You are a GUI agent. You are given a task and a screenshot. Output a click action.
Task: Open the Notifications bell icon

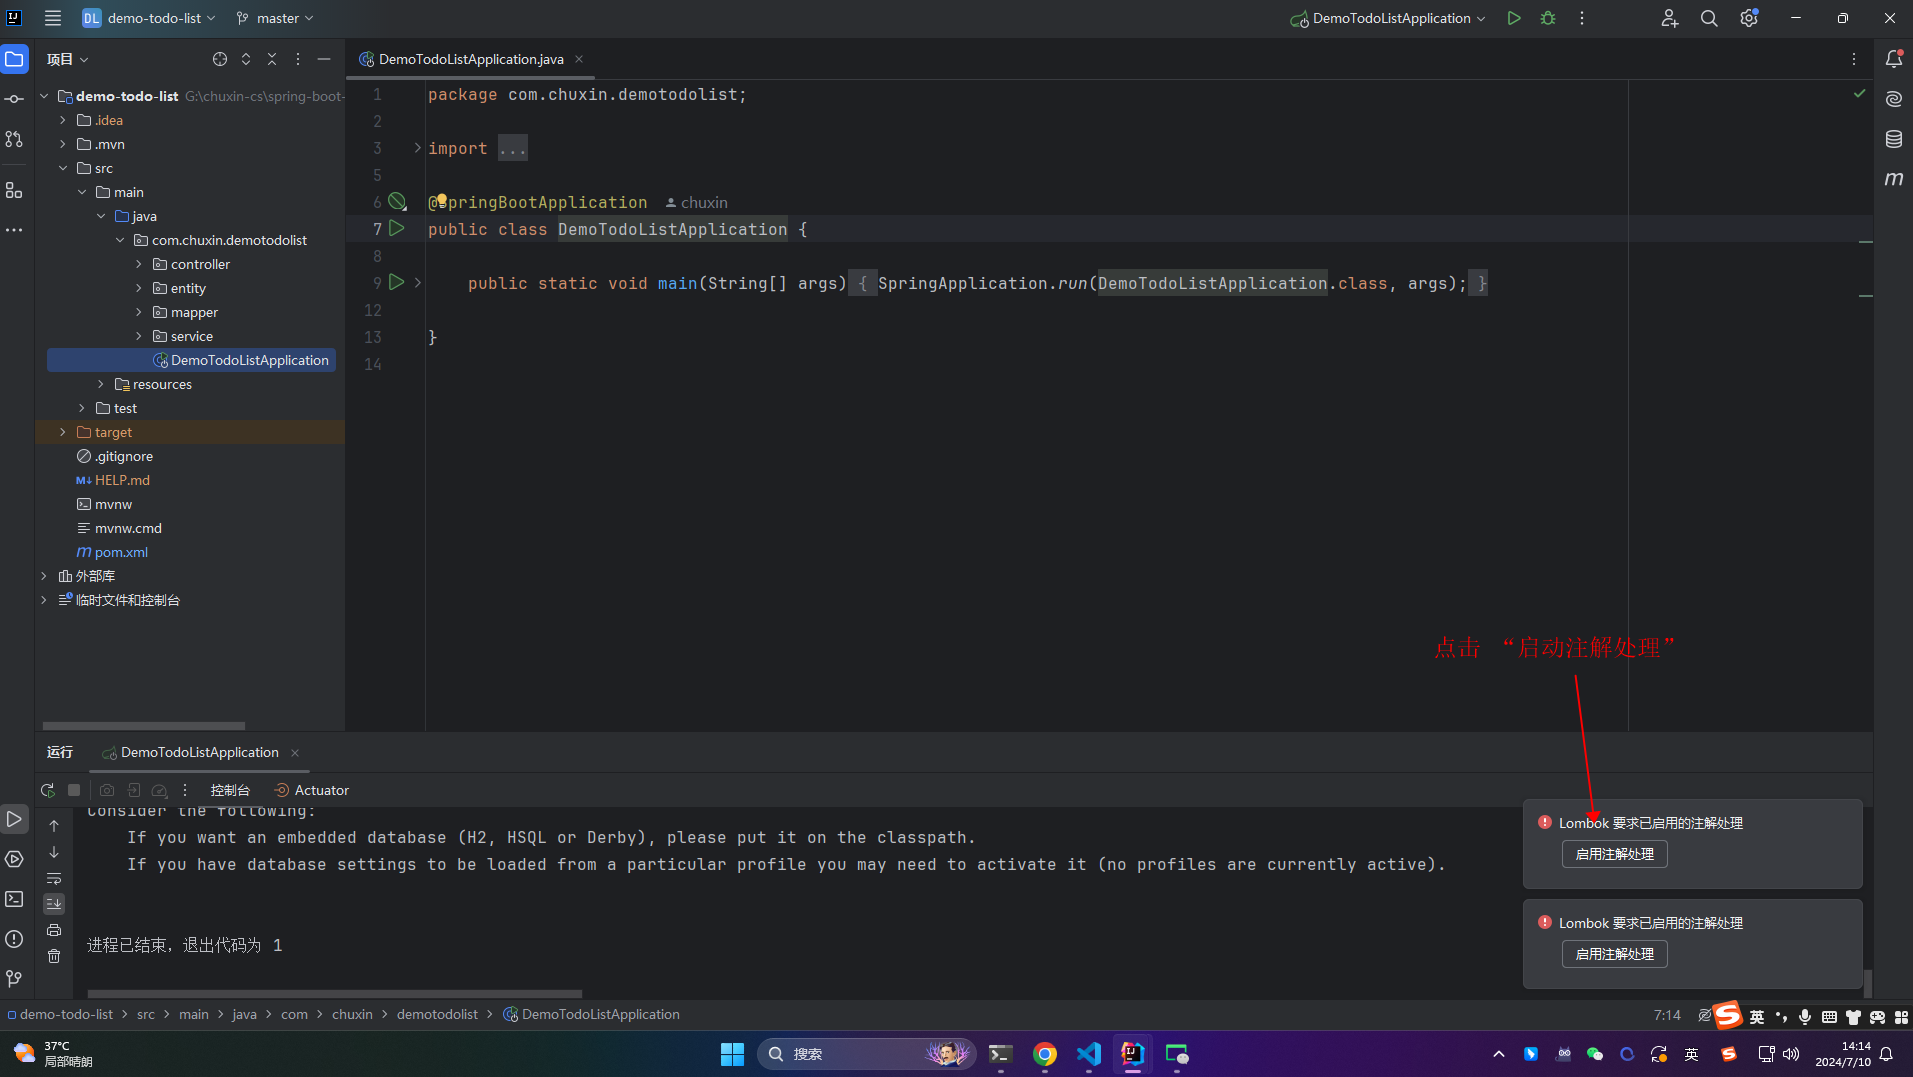1894,59
